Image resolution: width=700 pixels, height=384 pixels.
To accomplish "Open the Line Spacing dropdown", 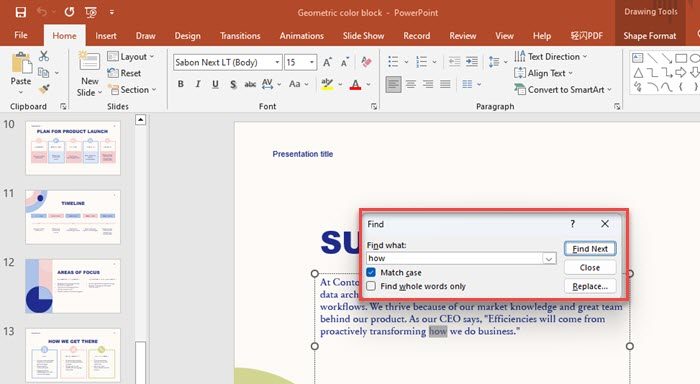I will pos(498,62).
